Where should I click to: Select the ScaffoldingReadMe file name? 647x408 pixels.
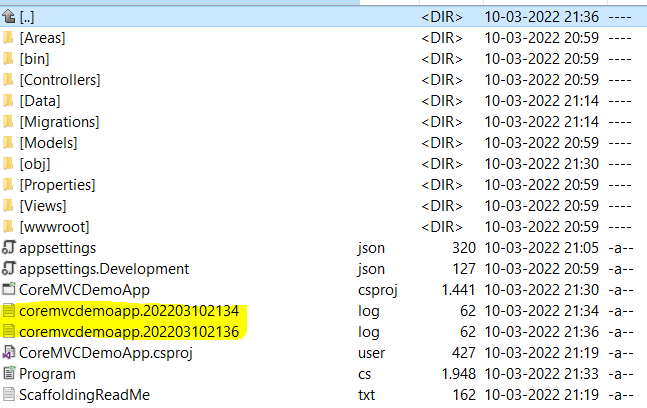tap(84, 395)
